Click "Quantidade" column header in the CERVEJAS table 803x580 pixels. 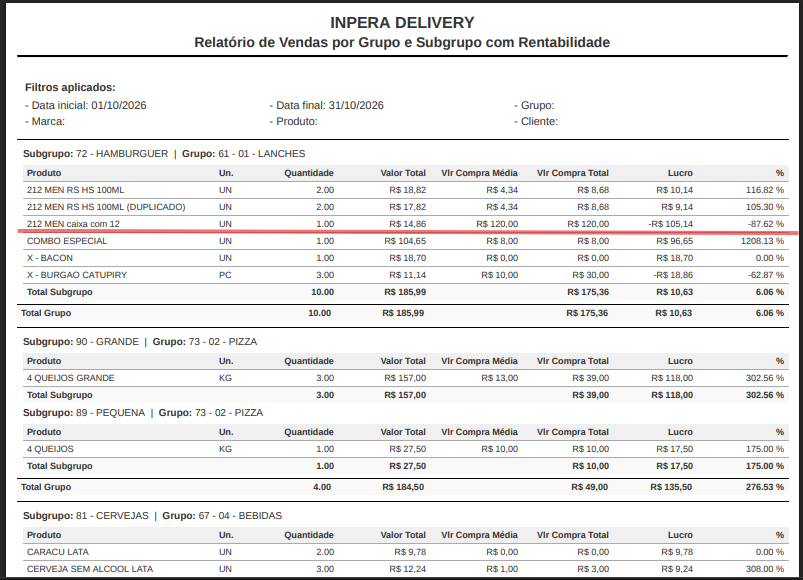[x=309, y=535]
